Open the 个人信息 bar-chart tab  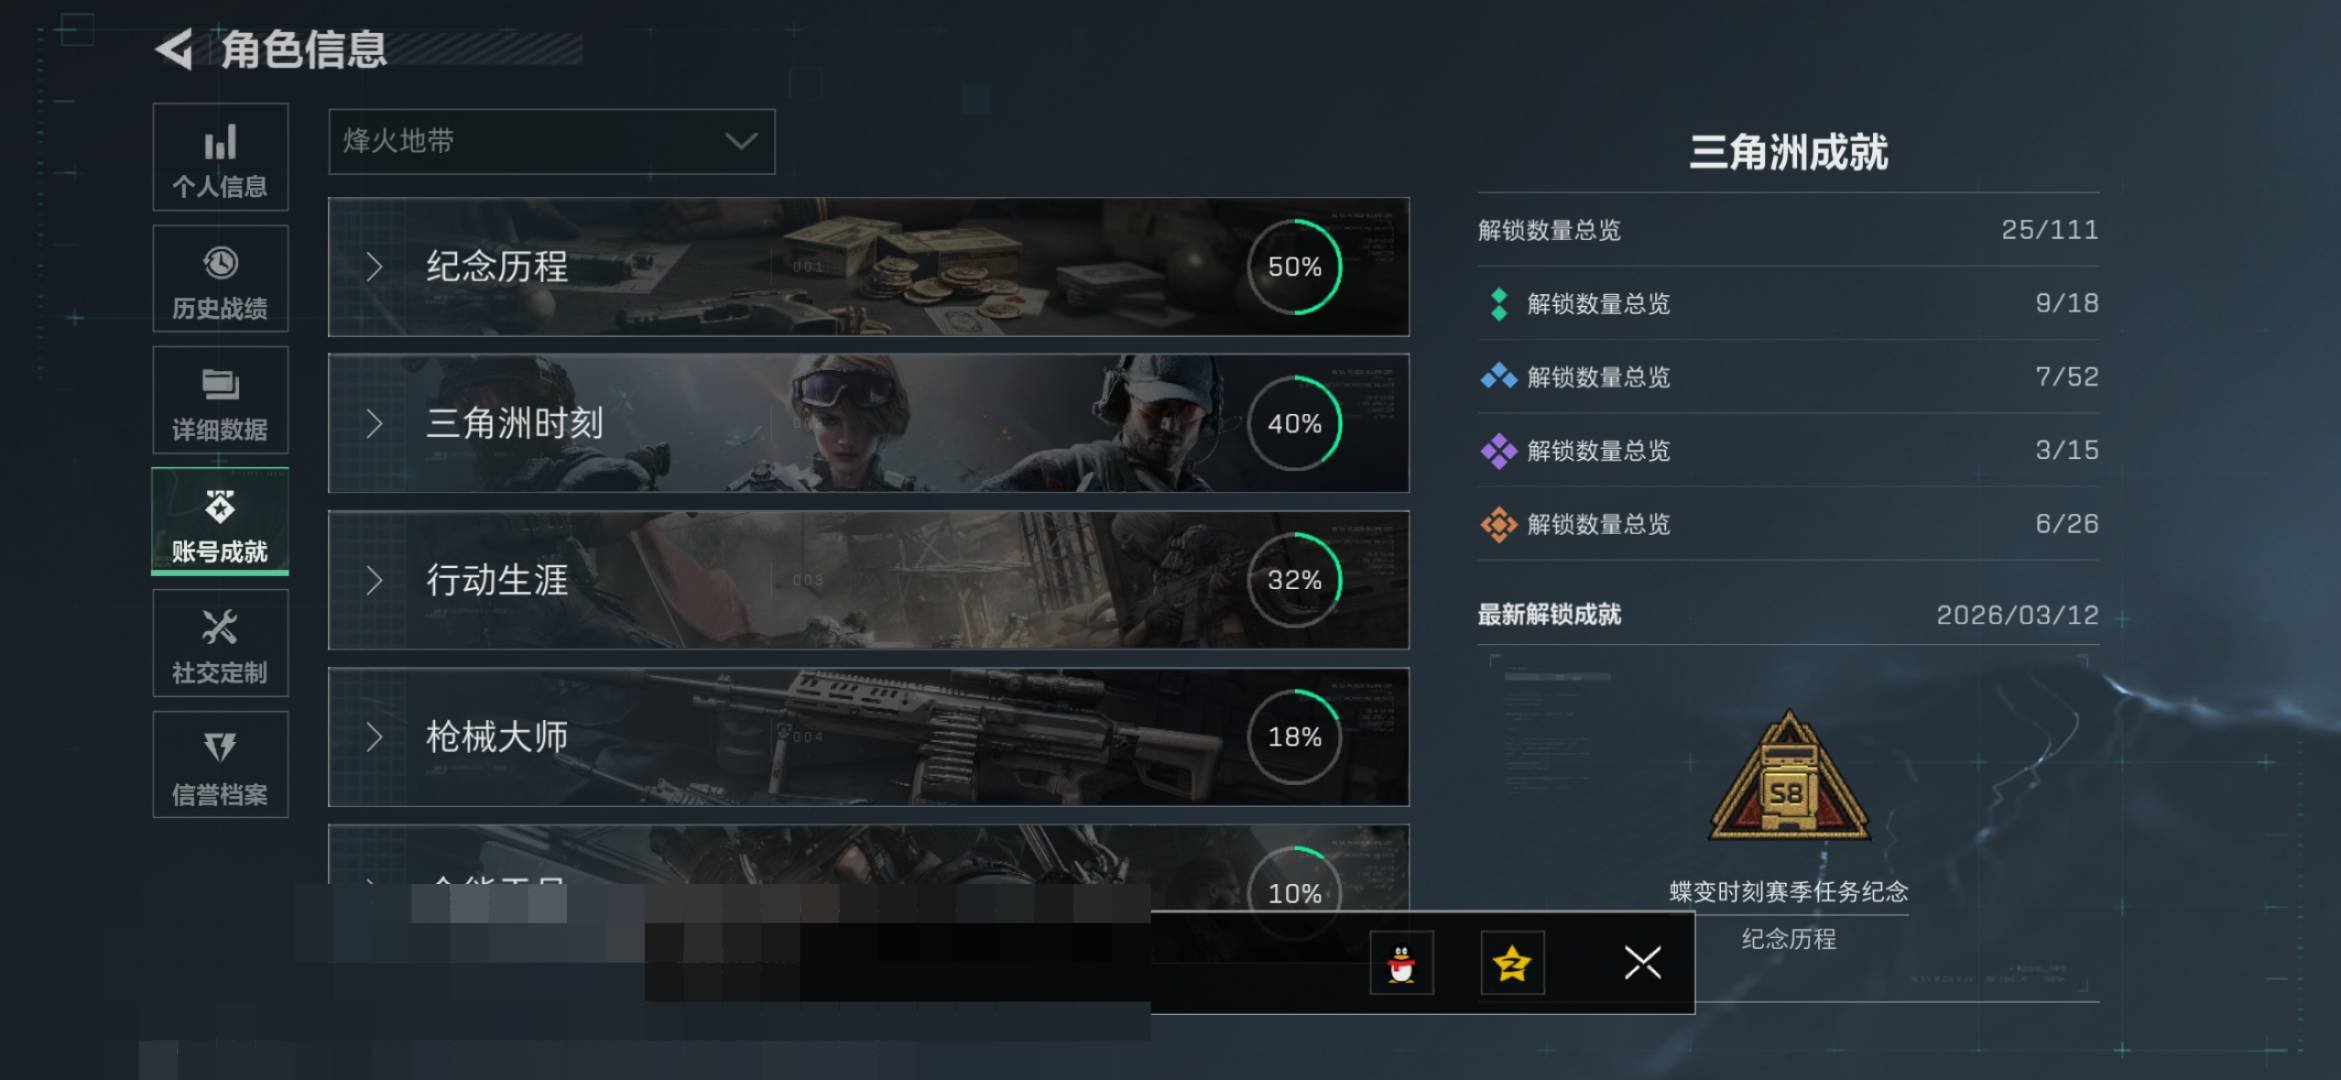220,157
